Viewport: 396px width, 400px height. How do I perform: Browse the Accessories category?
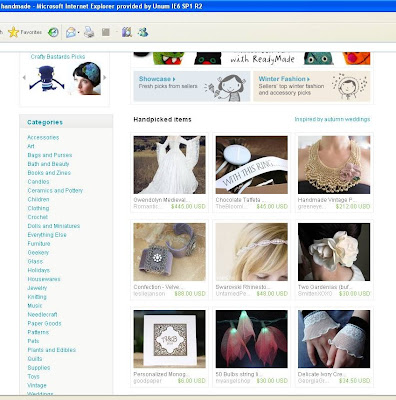[x=43, y=137]
